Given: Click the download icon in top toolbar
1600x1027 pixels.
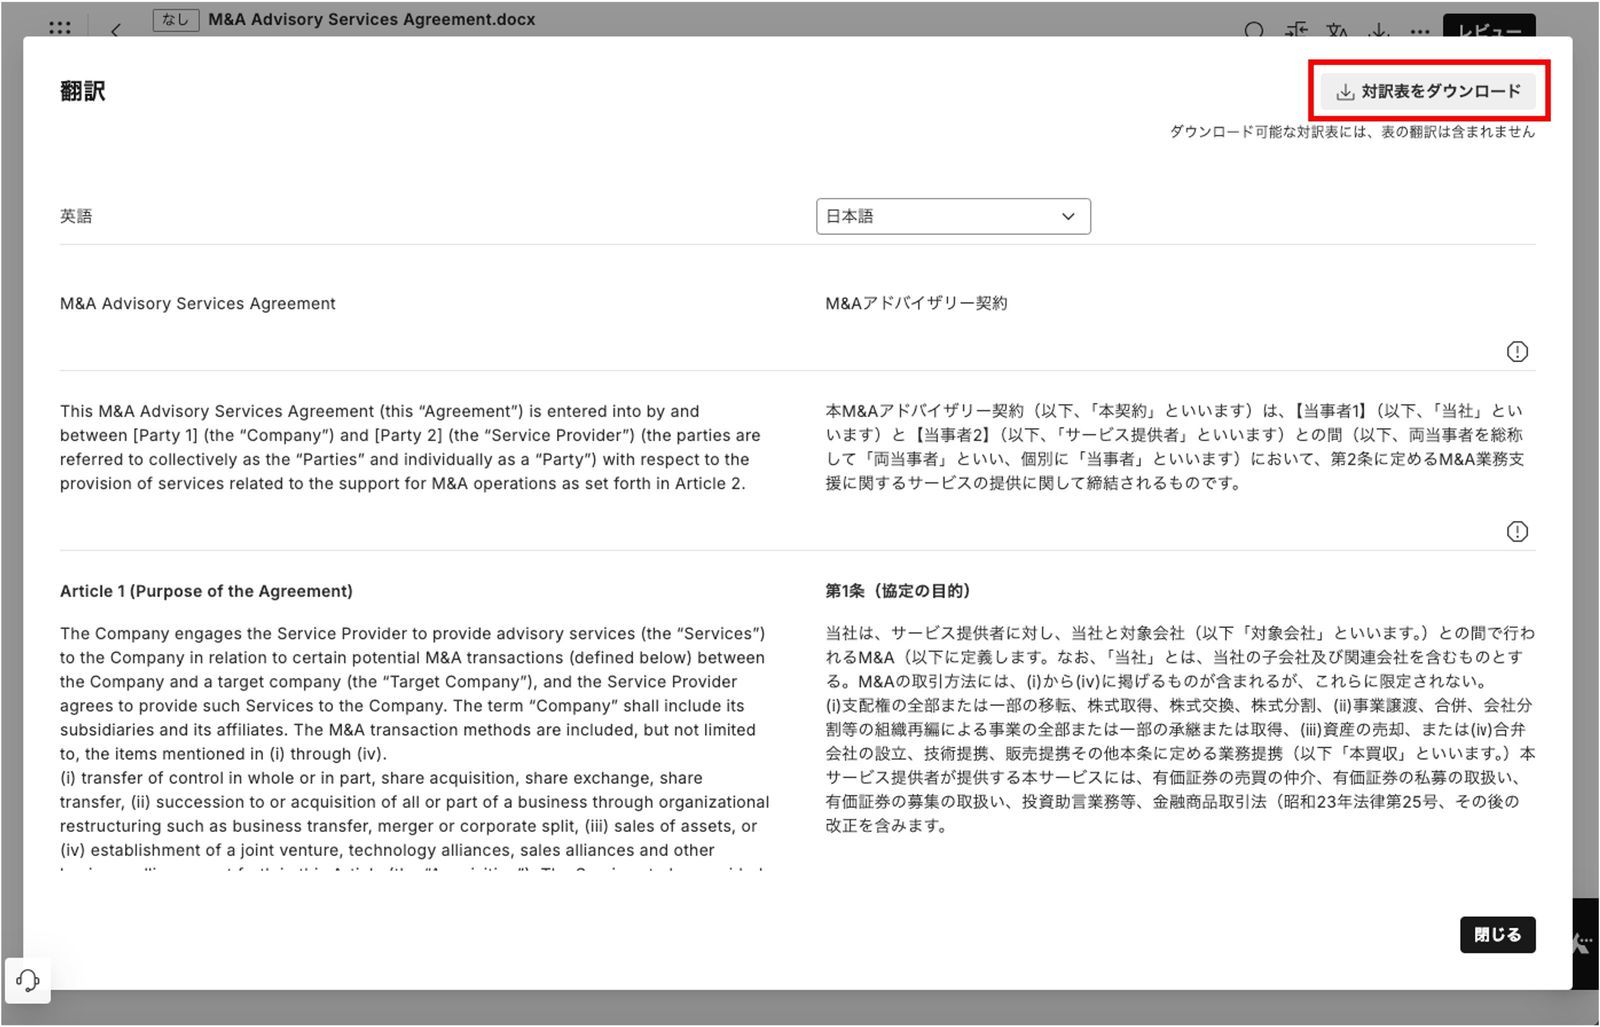Looking at the screenshot, I should (1379, 30).
